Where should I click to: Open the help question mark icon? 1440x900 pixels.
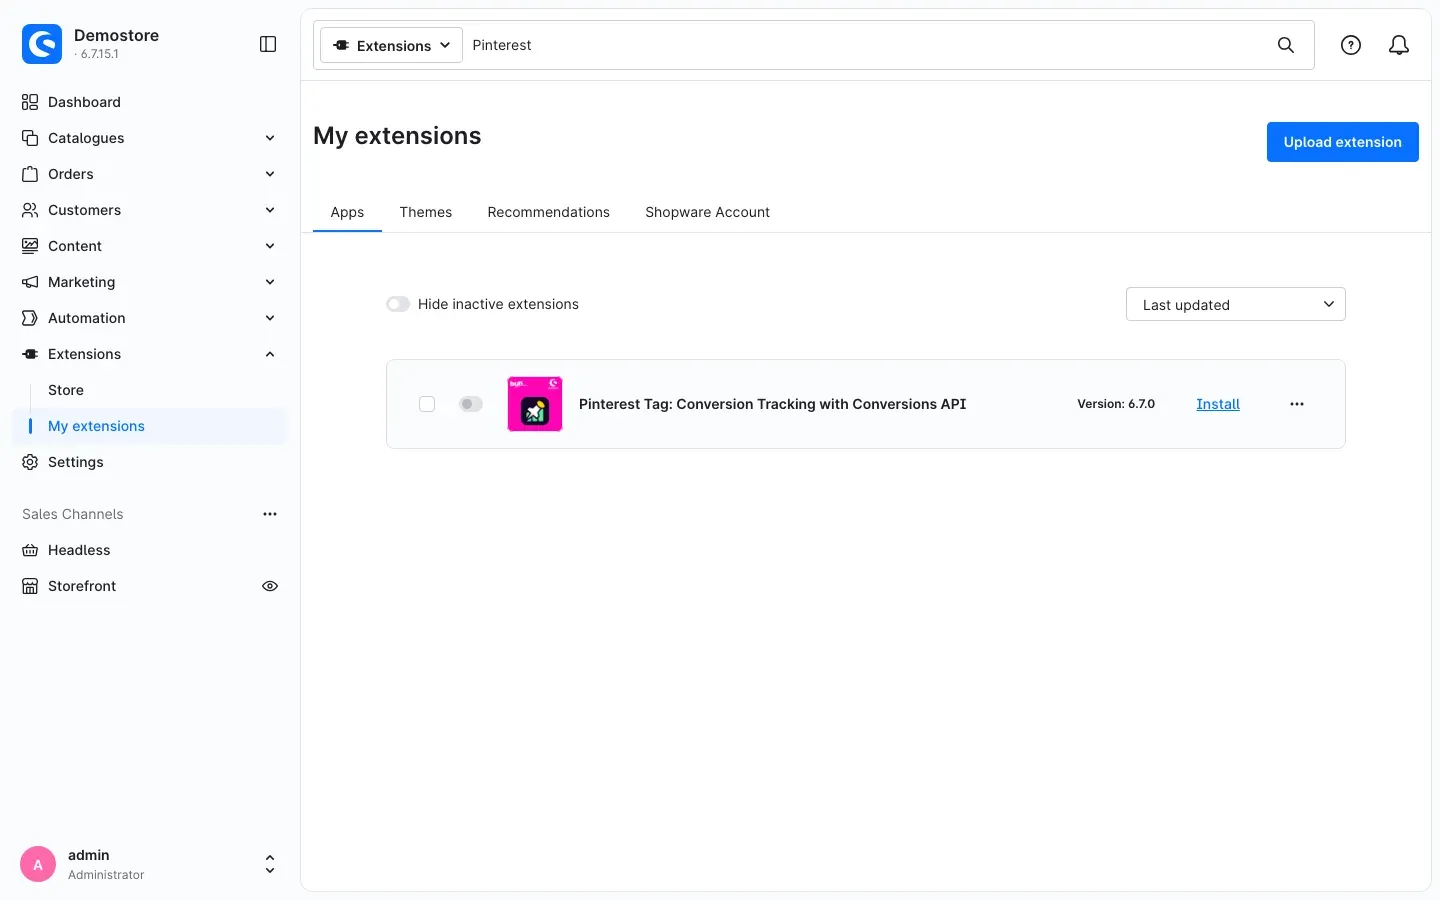tap(1351, 45)
